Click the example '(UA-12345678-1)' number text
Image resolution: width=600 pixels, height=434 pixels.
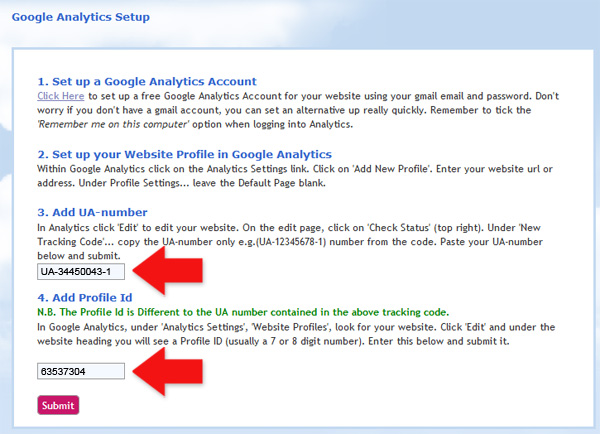(290, 242)
